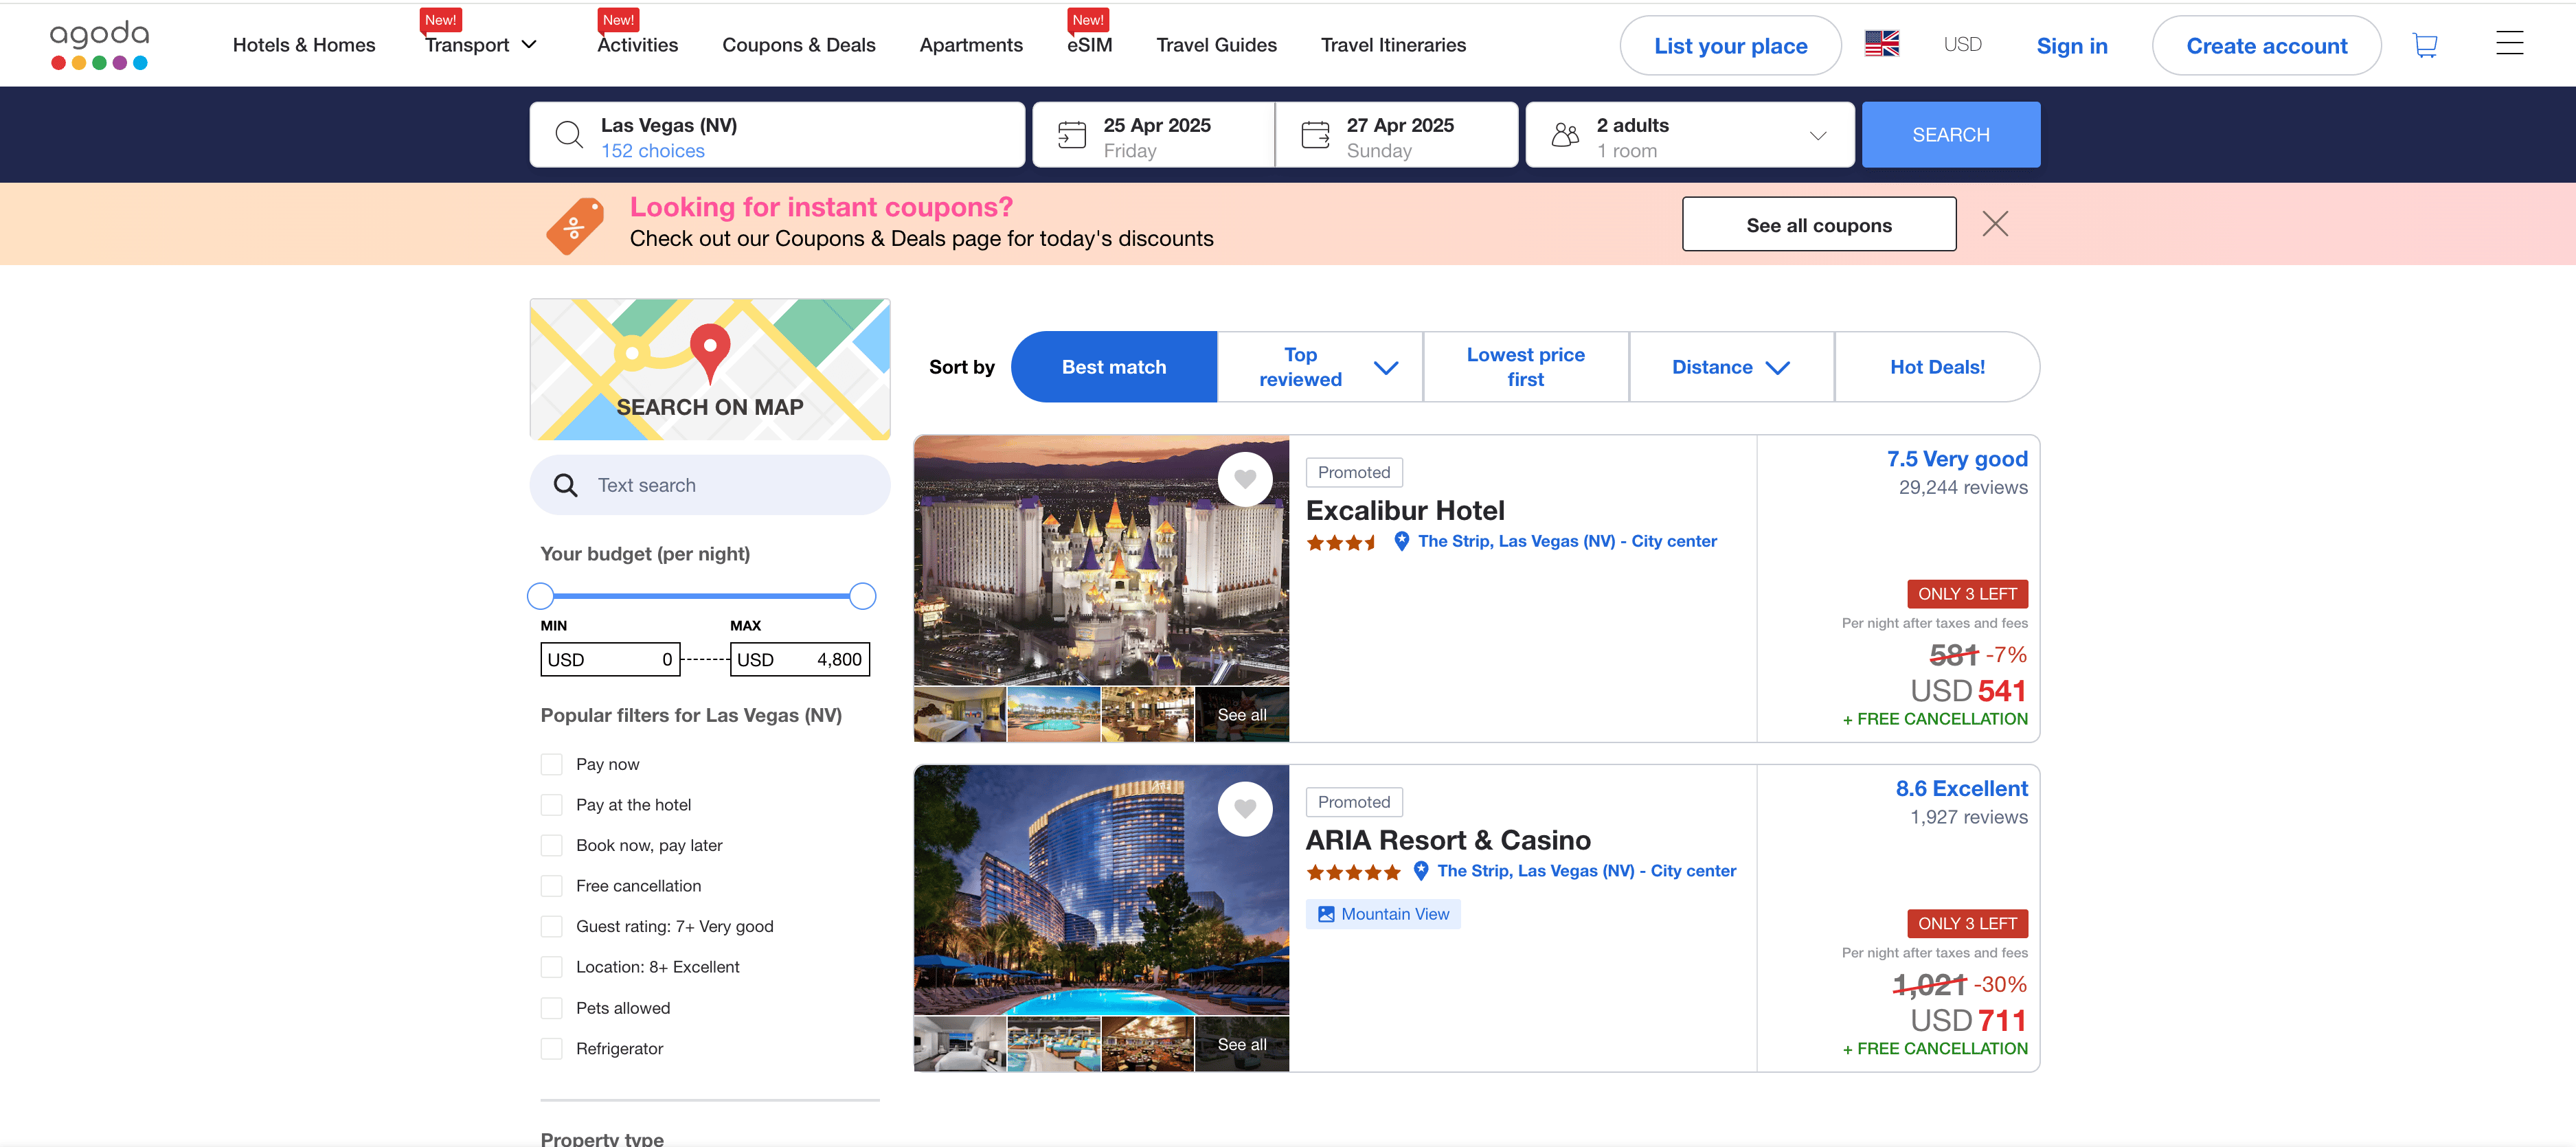Click Create account button
Viewport: 2576px width, 1147px height.
click(x=2266, y=45)
